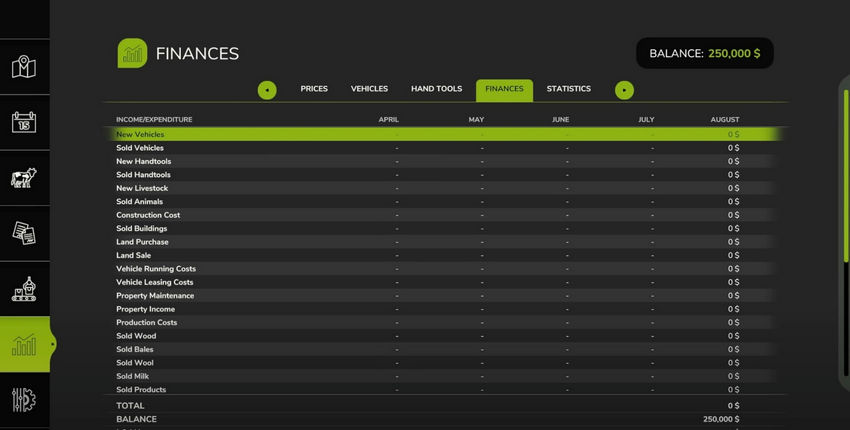Click the green Finances header logo
This screenshot has width=850, height=430.
[x=132, y=53]
